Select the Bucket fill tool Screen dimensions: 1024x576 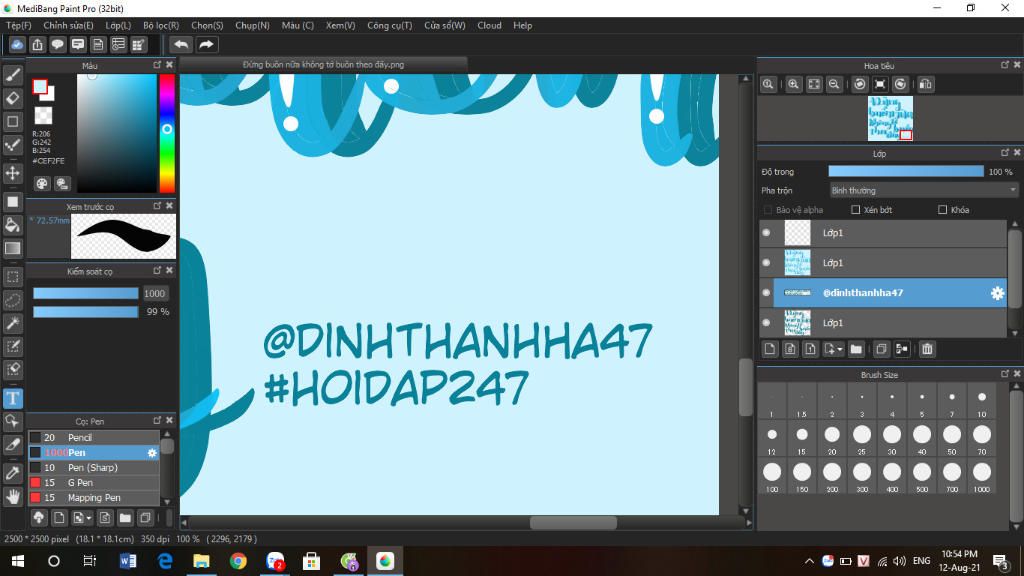[12, 225]
